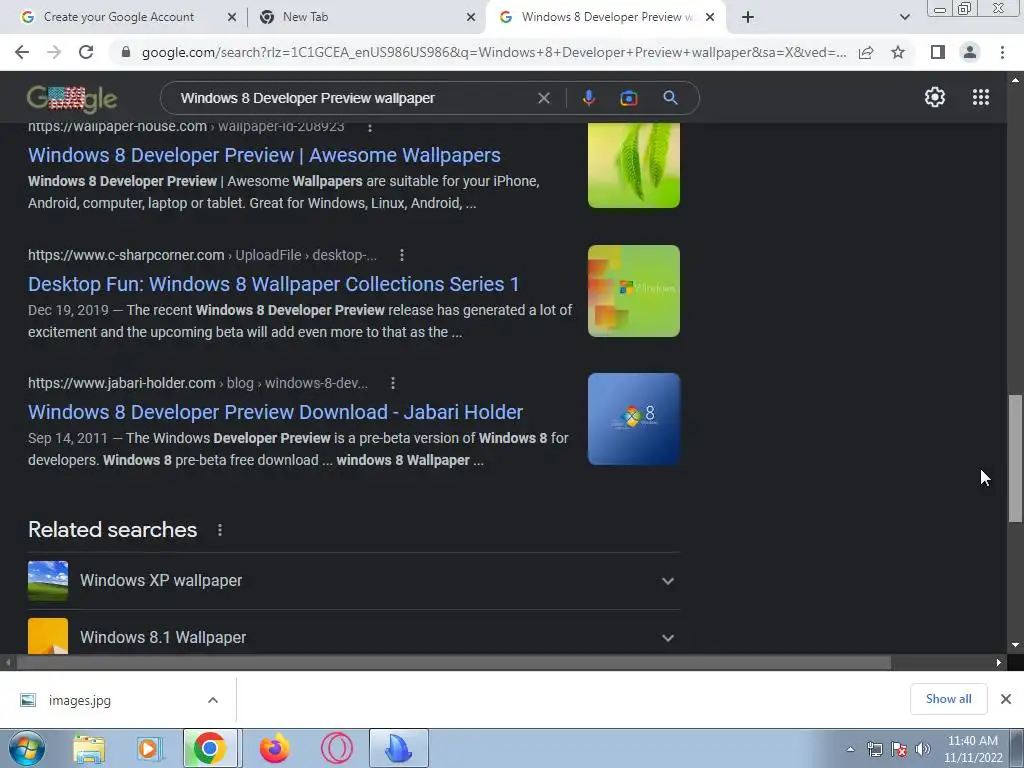
Task: Click the Windows XP wallpaper thumbnail
Action: 48,581
